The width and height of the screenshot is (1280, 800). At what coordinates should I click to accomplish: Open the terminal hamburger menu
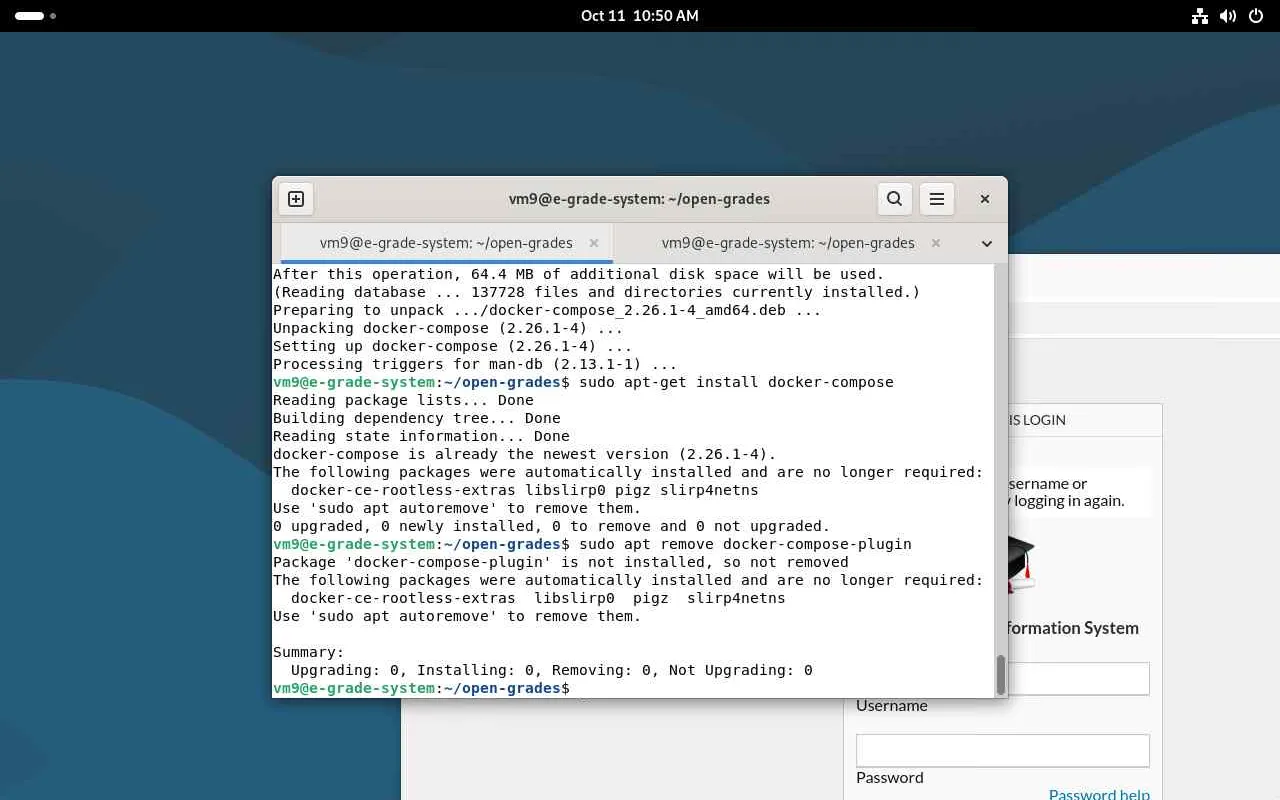point(937,199)
